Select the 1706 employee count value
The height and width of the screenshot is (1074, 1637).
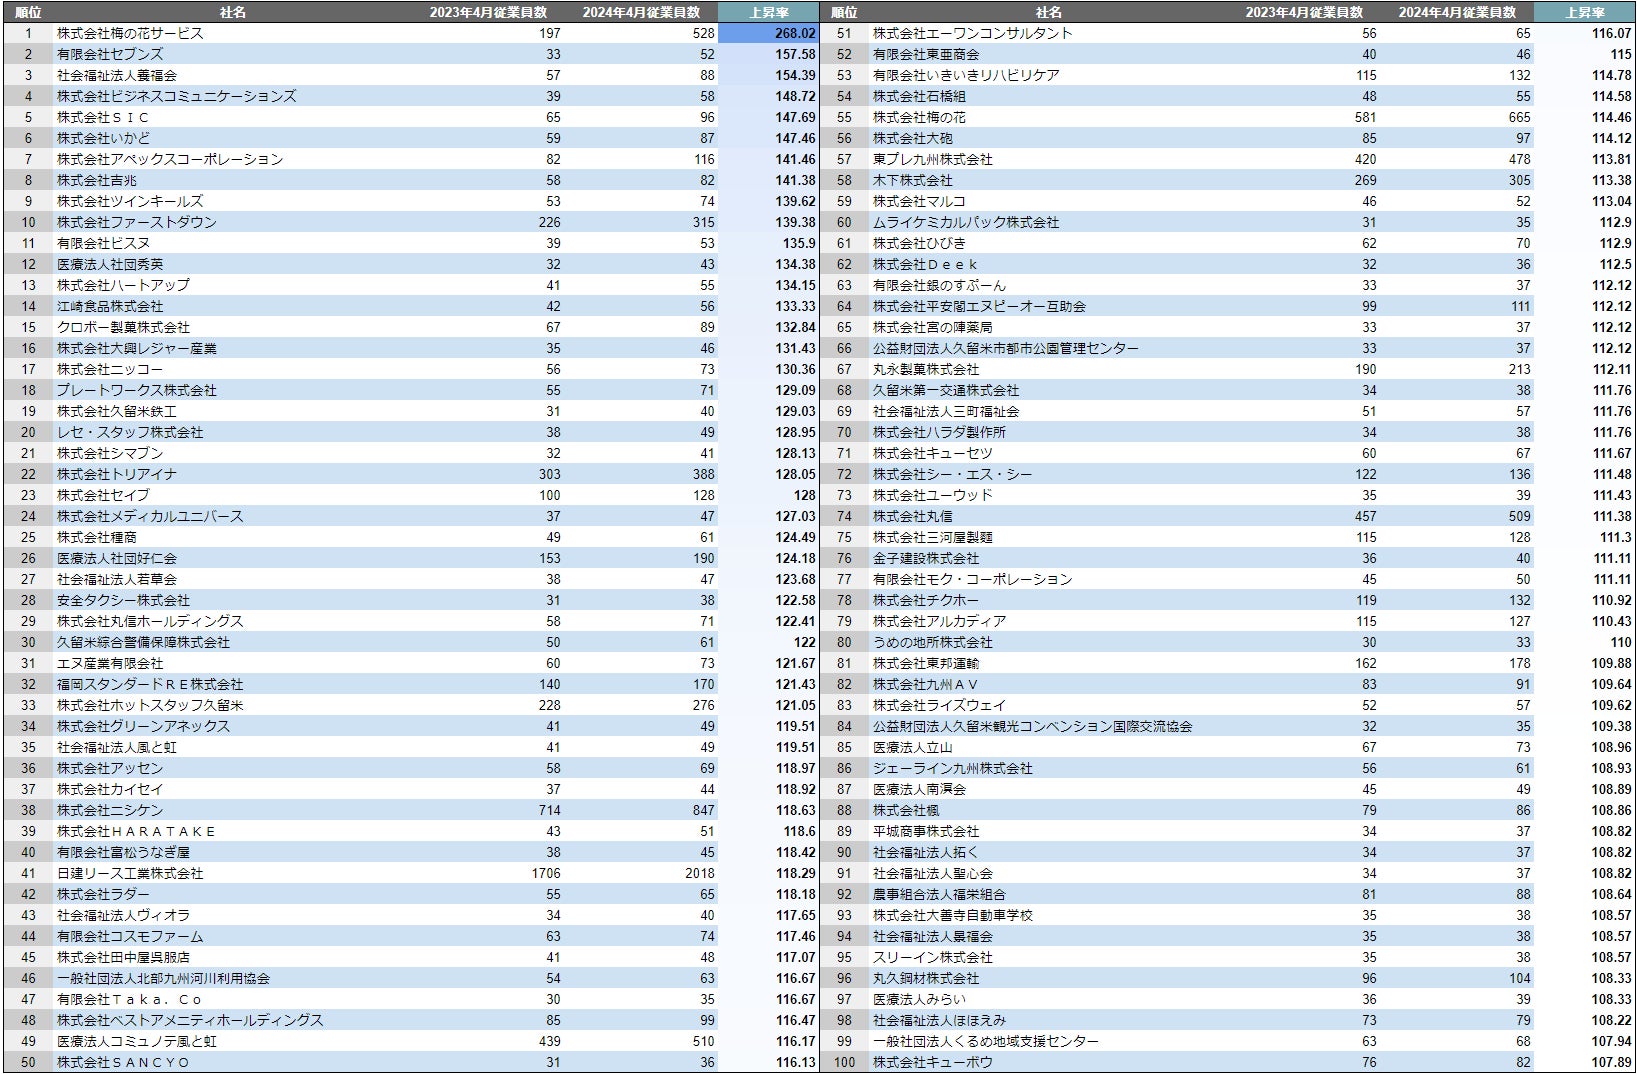coord(546,873)
